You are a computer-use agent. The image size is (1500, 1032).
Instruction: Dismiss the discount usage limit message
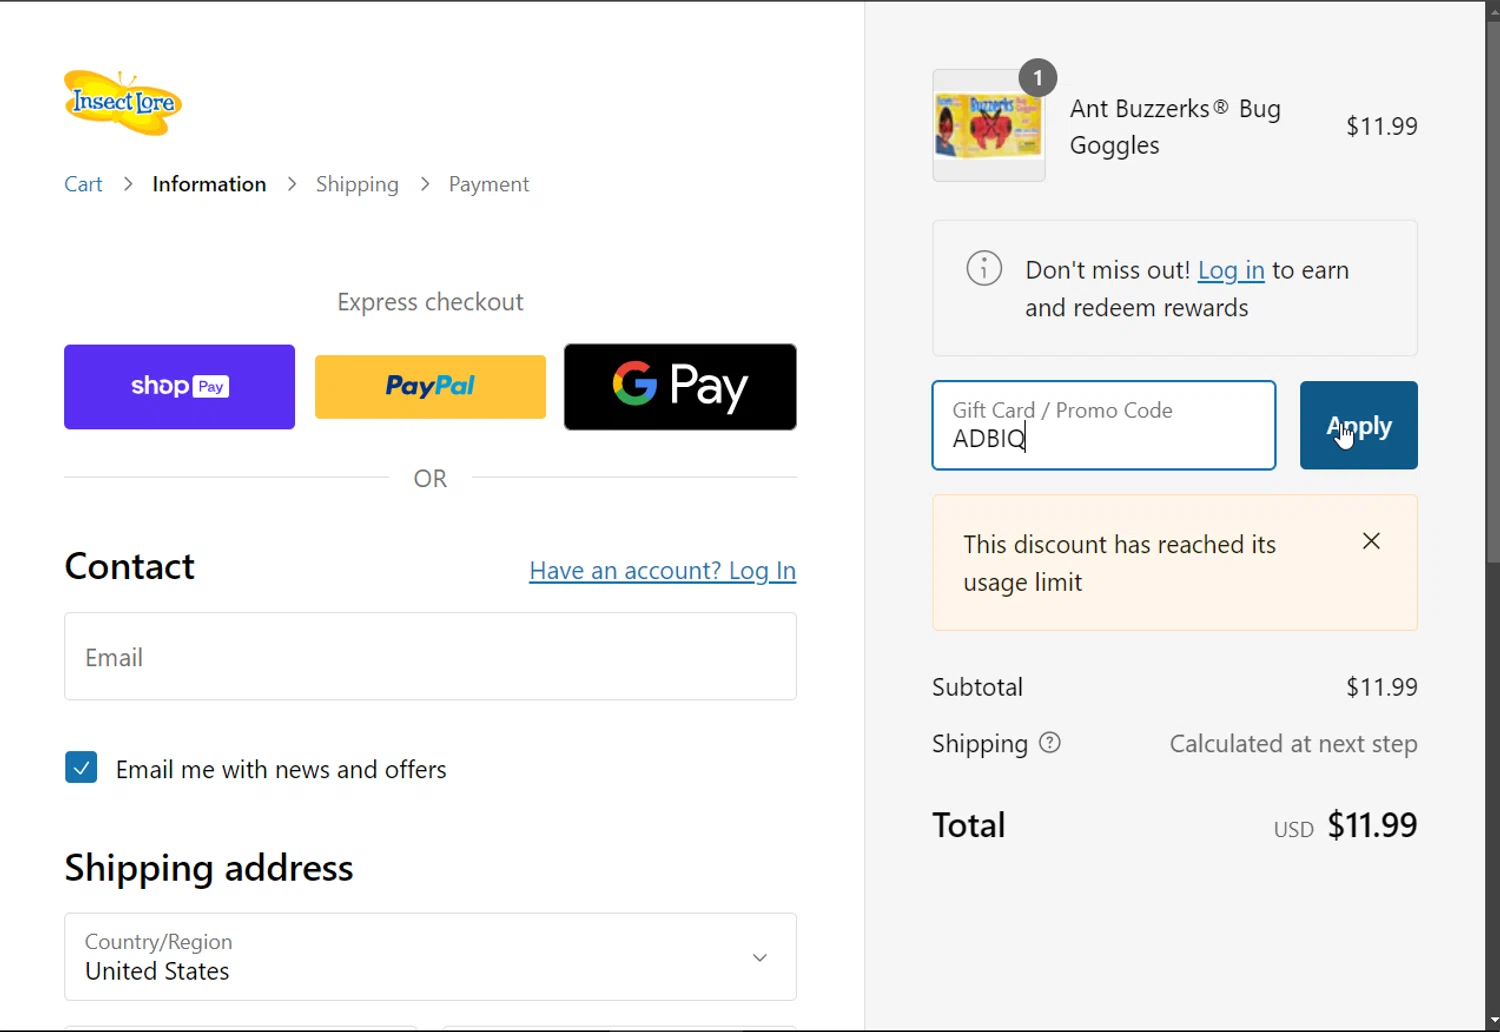tap(1371, 541)
